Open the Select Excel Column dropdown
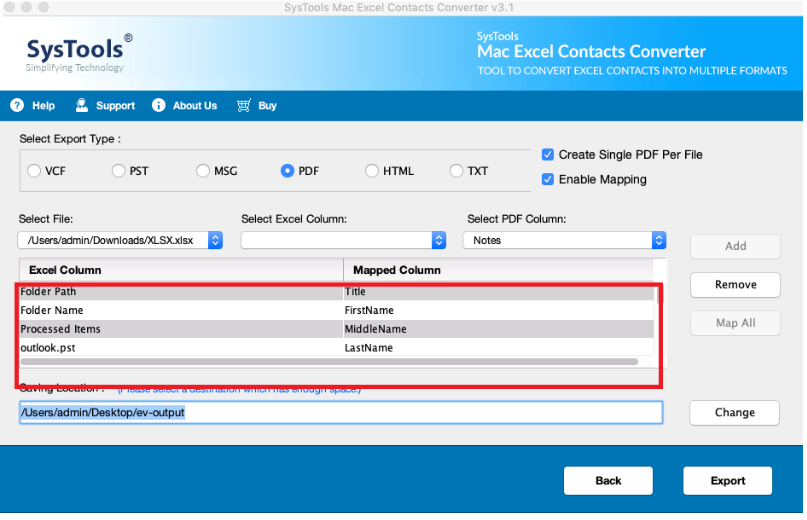 pyautogui.click(x=344, y=240)
